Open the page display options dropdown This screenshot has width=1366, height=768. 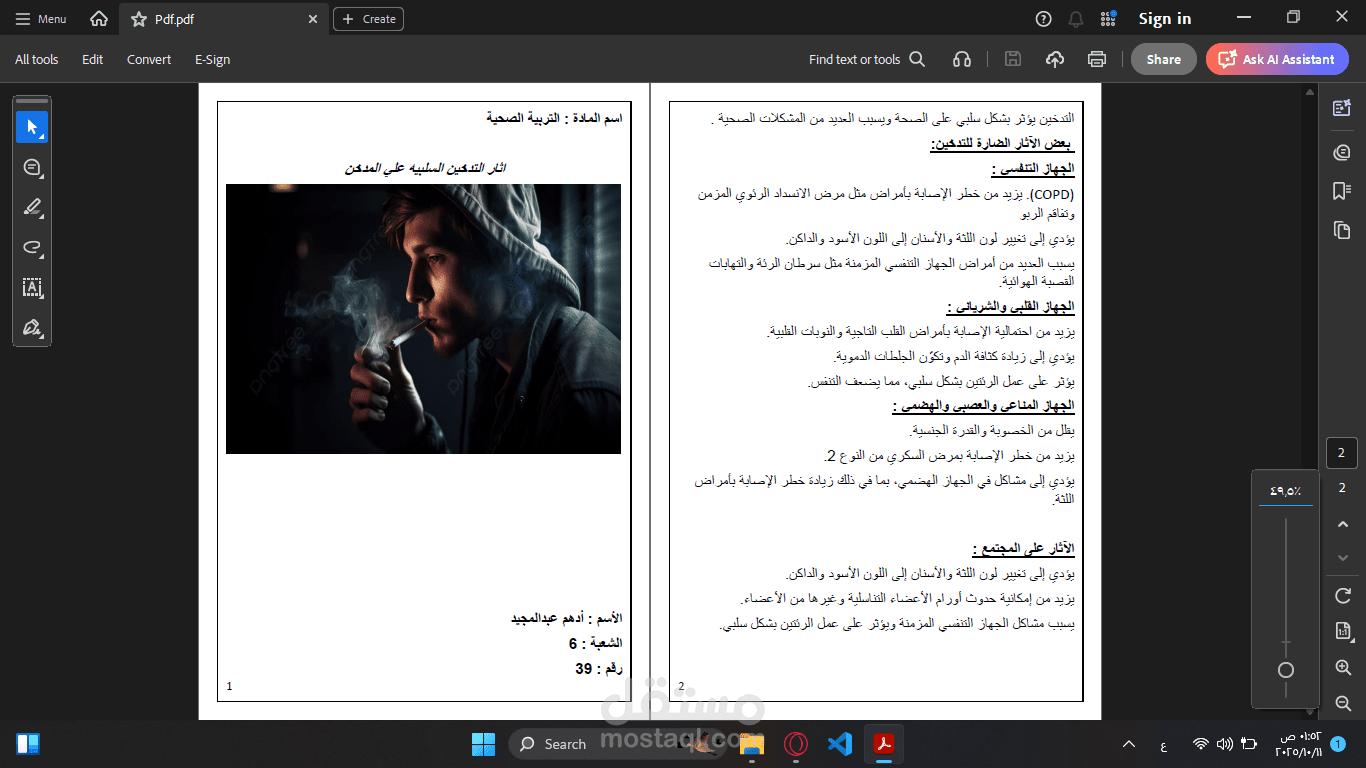point(1343,631)
